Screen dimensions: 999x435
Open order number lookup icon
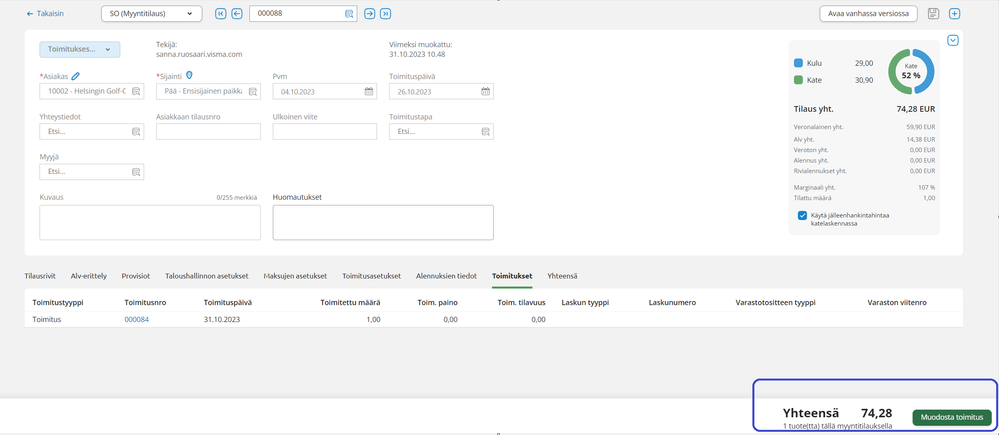pos(349,14)
